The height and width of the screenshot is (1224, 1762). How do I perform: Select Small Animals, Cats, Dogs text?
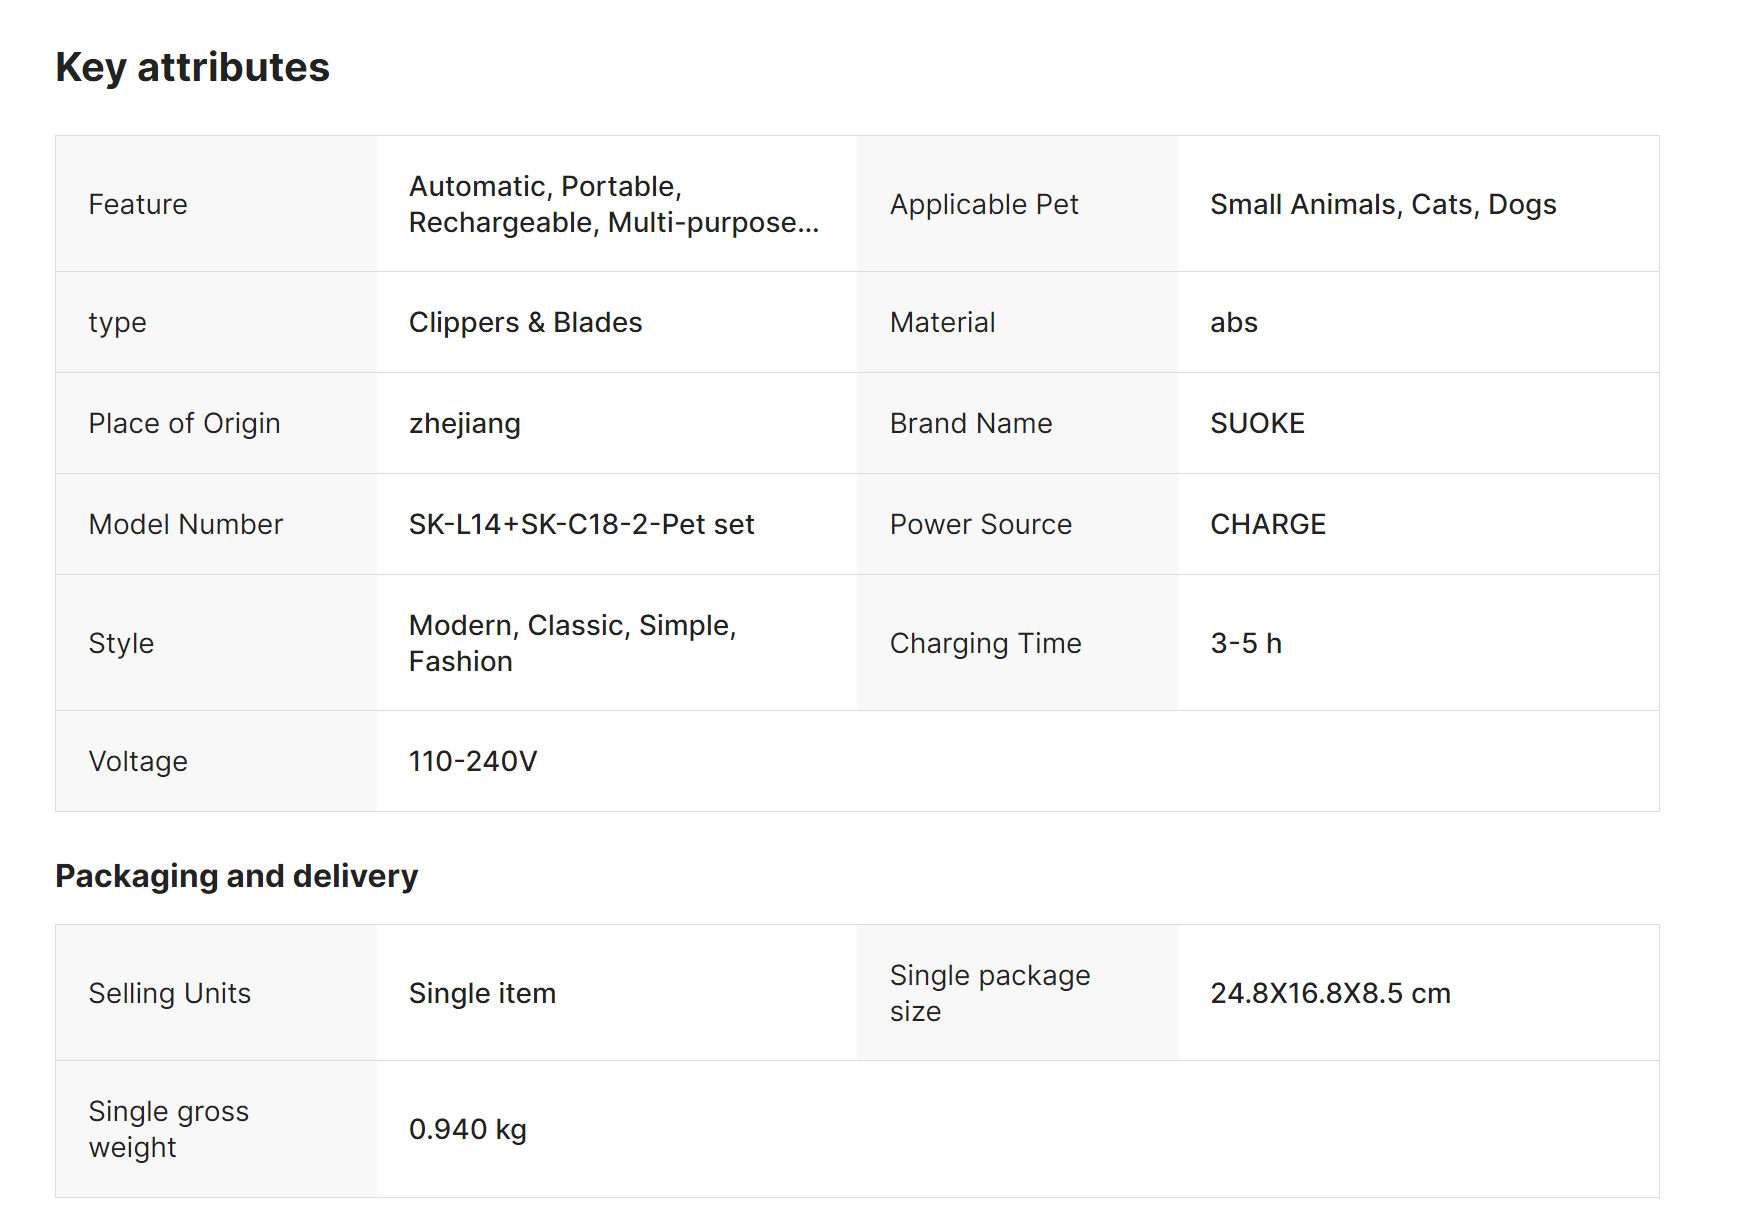[x=1383, y=204]
